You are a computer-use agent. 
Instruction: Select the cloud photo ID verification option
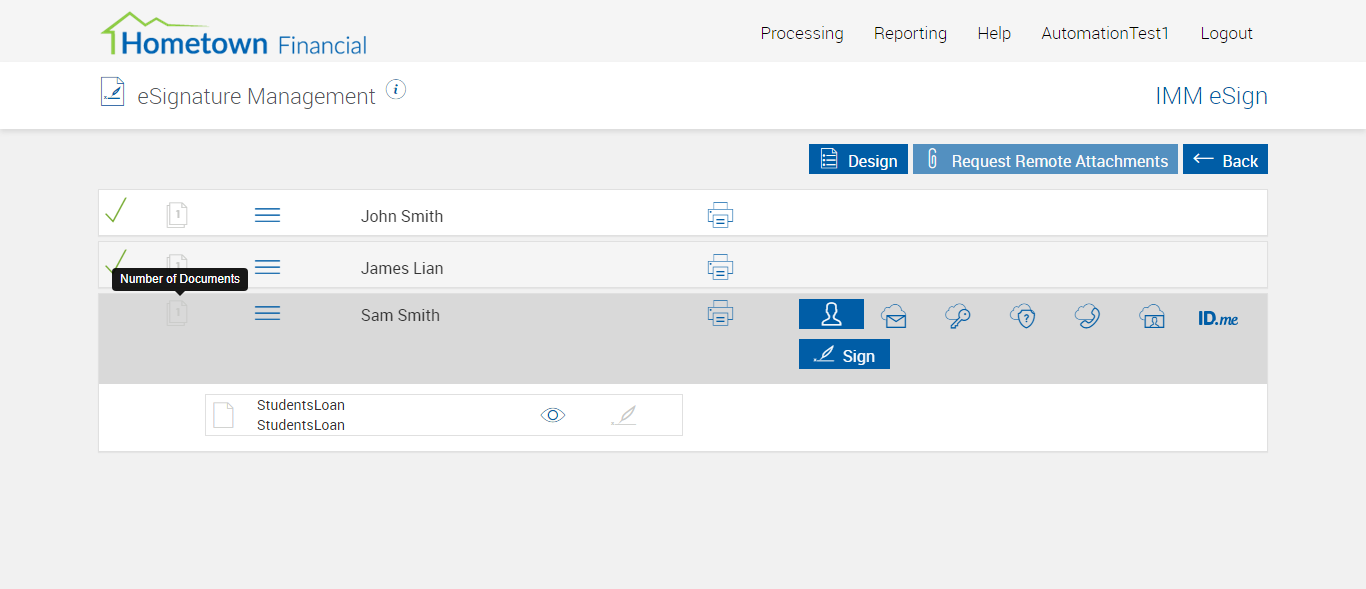click(x=1152, y=317)
